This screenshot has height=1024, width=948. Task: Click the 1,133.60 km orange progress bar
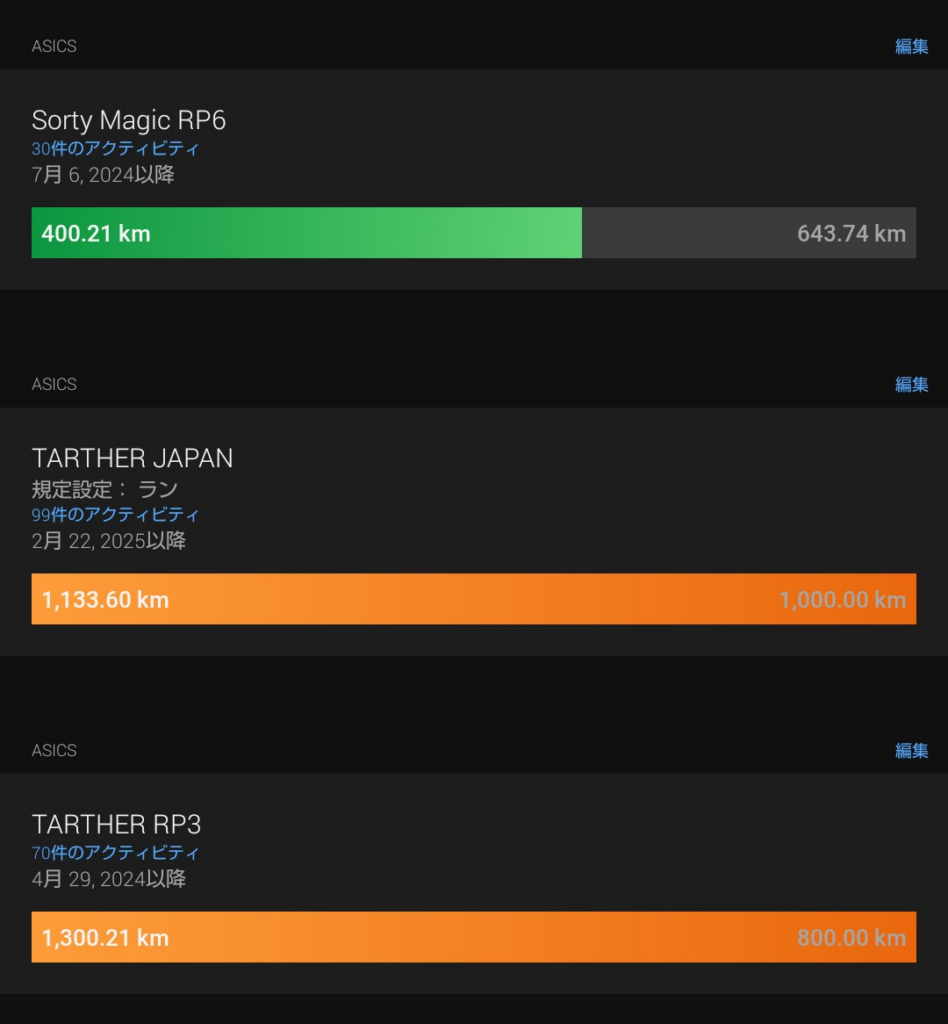pyautogui.click(x=473, y=599)
